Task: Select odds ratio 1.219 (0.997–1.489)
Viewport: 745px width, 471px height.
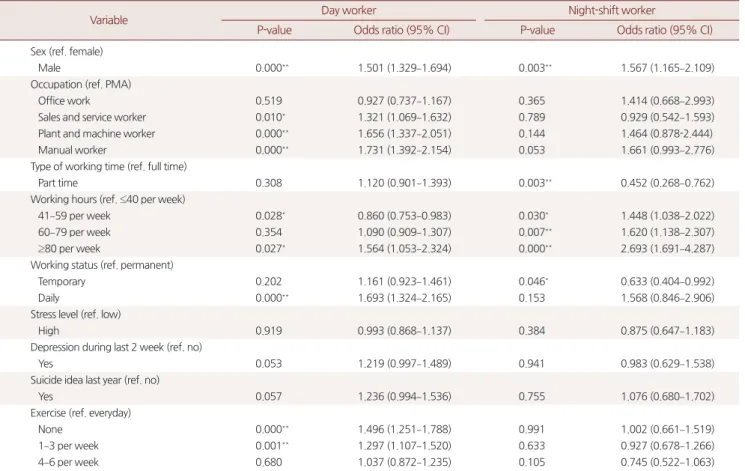Action: click(x=404, y=364)
